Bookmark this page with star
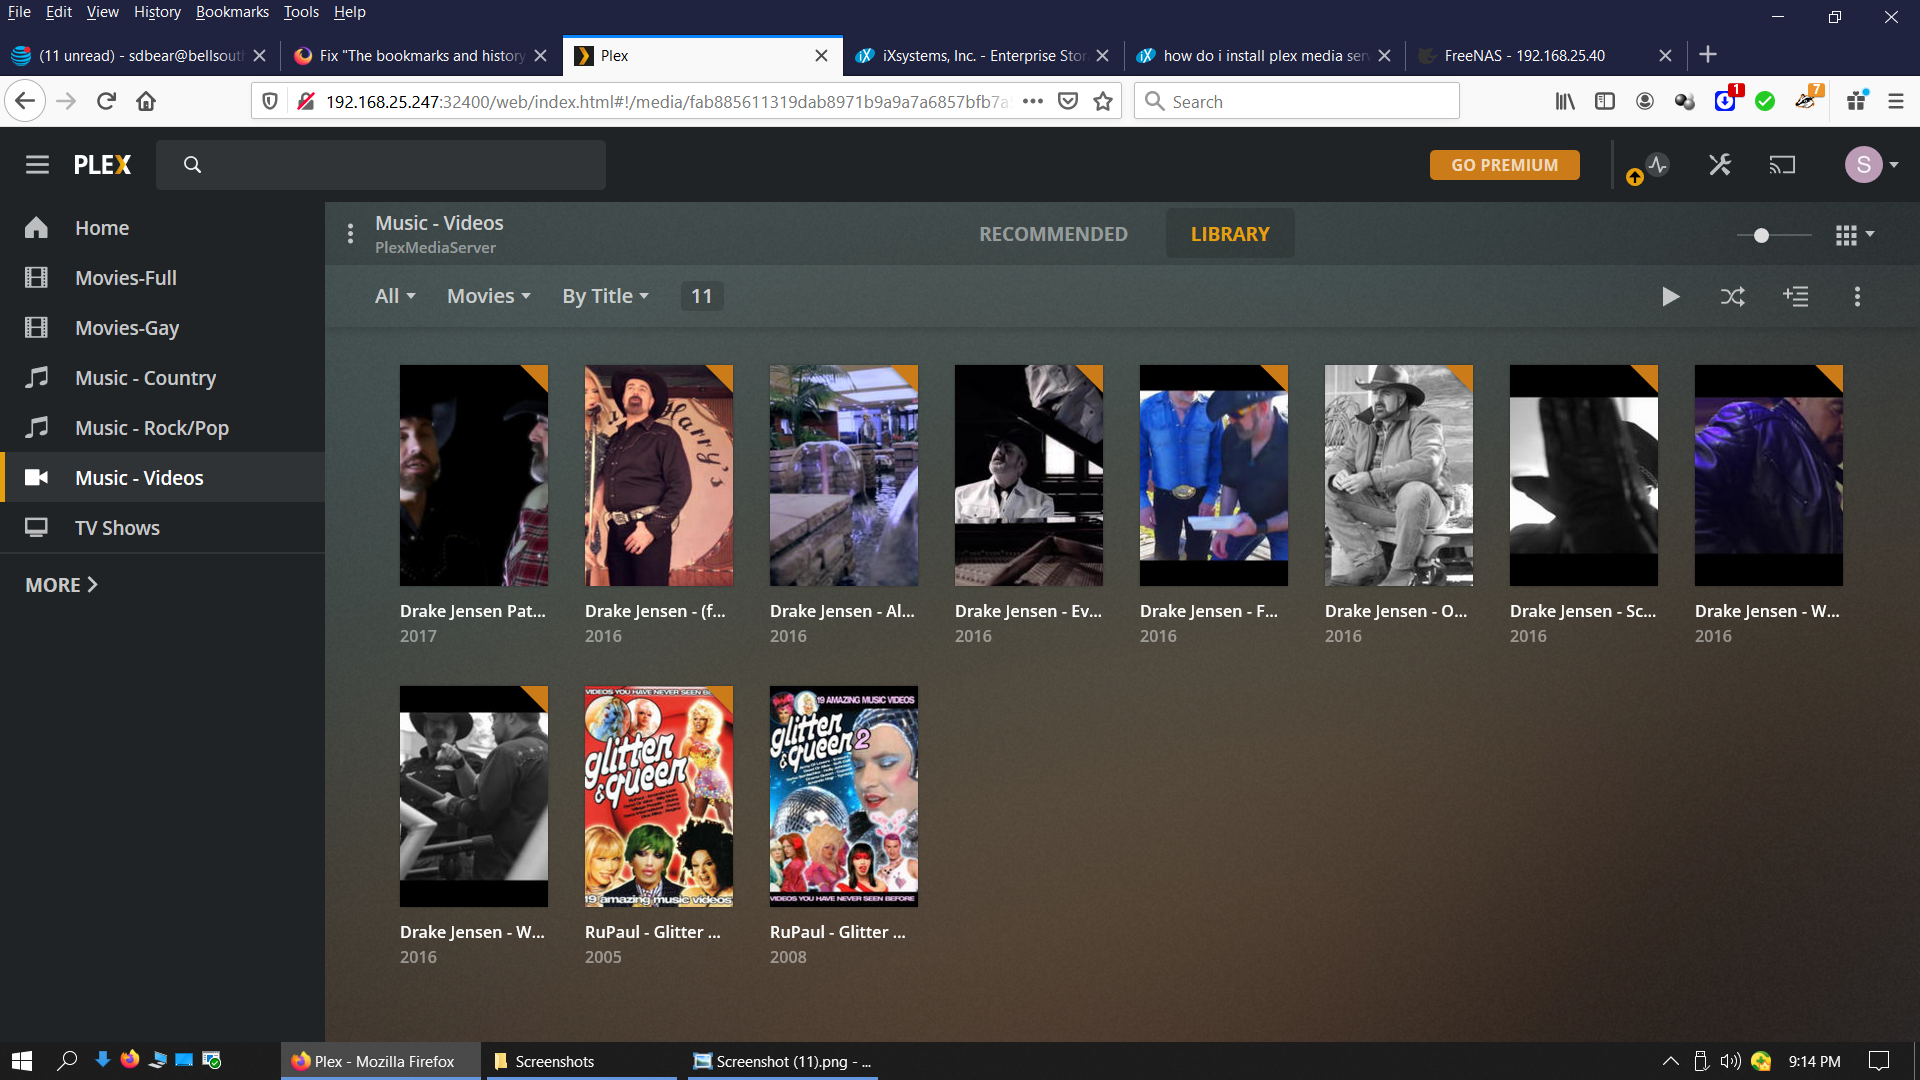The width and height of the screenshot is (1920, 1080). pos(1103,101)
